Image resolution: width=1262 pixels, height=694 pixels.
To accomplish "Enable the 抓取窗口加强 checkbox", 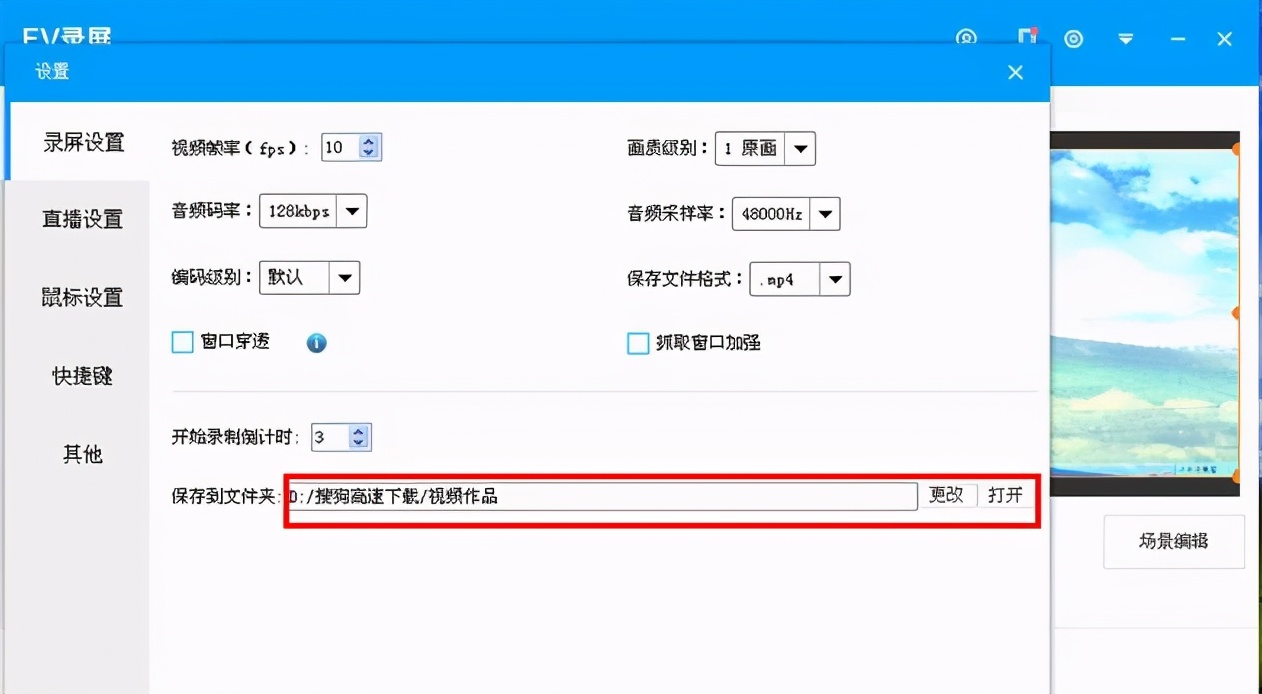I will pos(638,343).
